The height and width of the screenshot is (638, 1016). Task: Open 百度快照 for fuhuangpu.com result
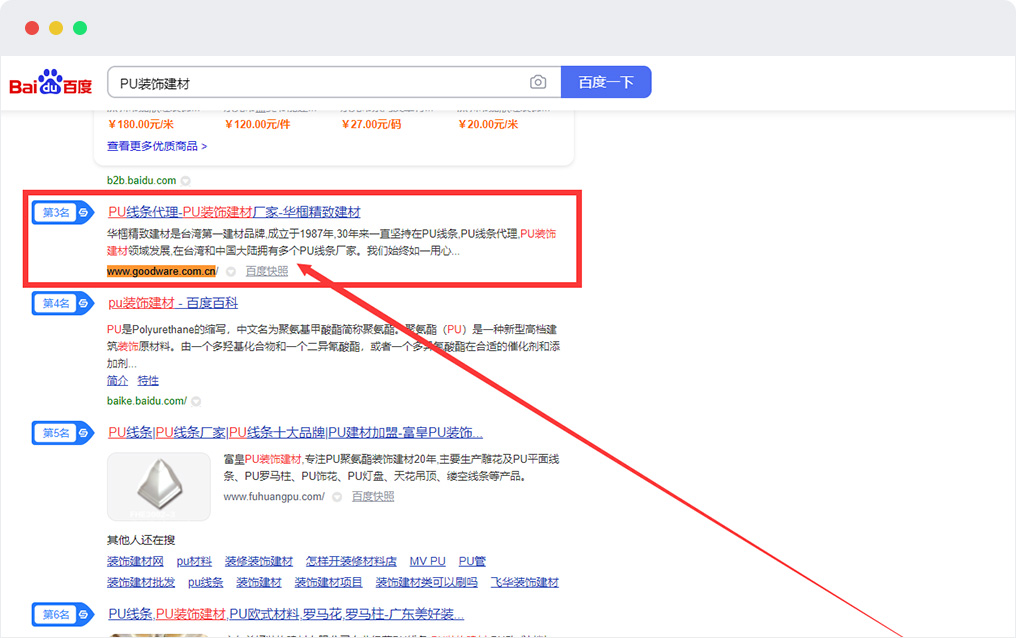373,496
